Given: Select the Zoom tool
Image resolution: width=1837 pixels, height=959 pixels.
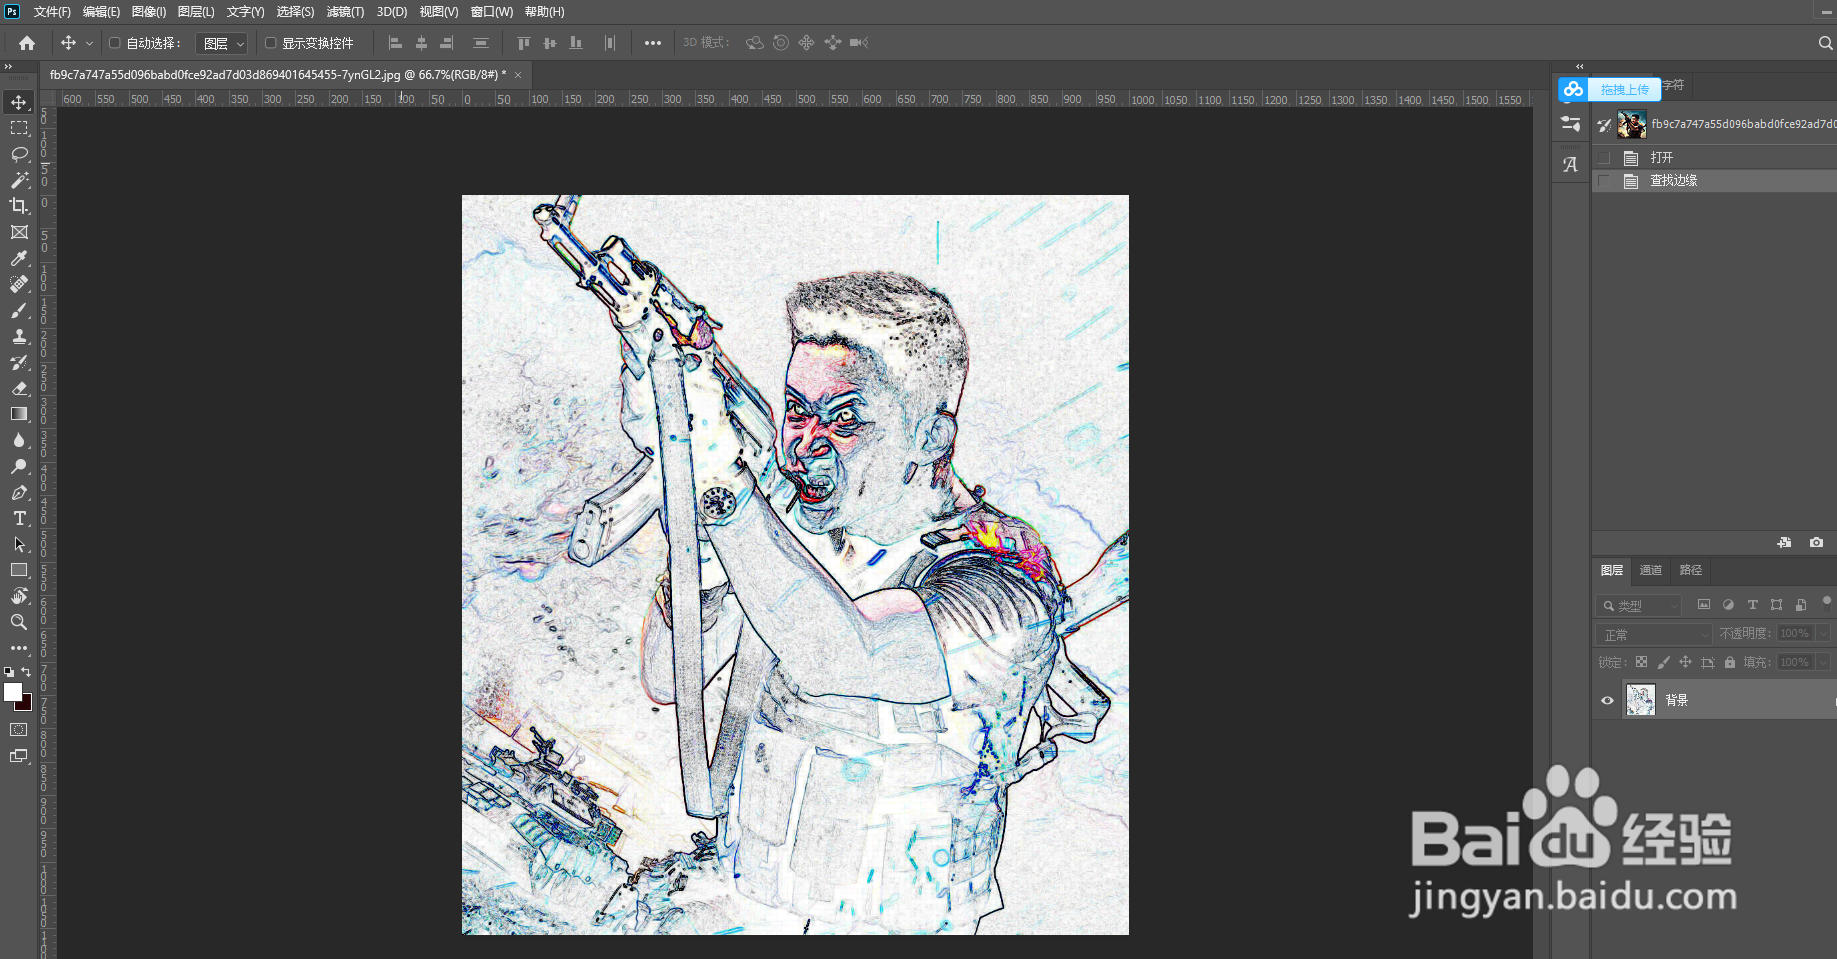Looking at the screenshot, I should click(x=19, y=622).
